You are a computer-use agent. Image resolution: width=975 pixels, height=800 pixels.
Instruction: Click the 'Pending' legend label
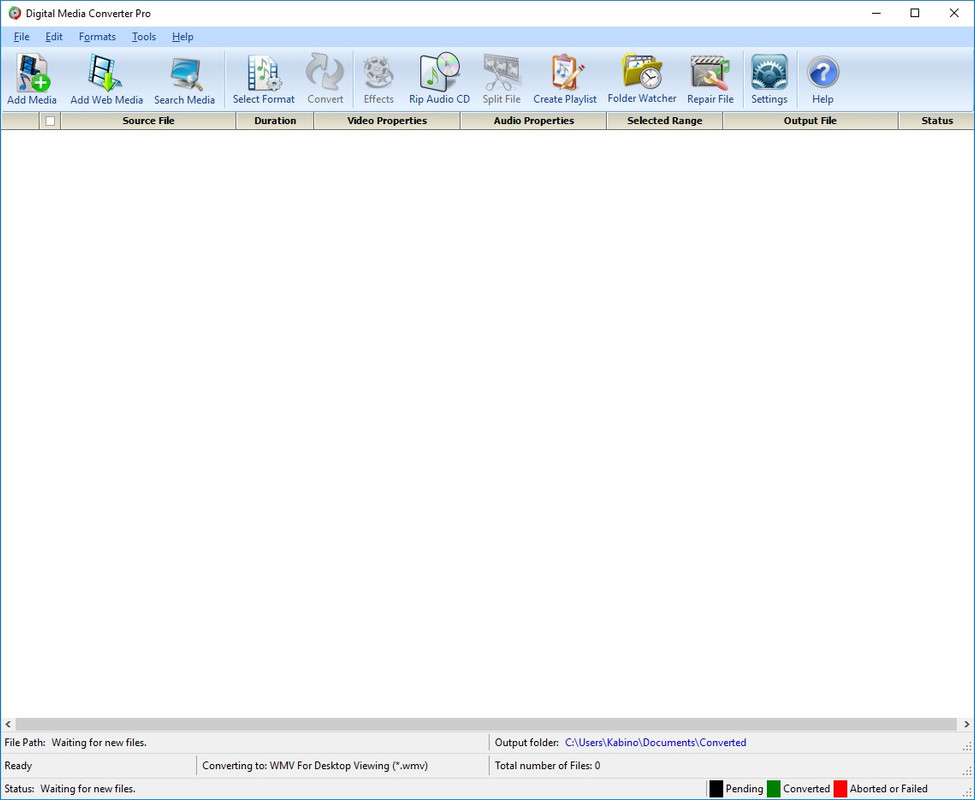point(744,789)
